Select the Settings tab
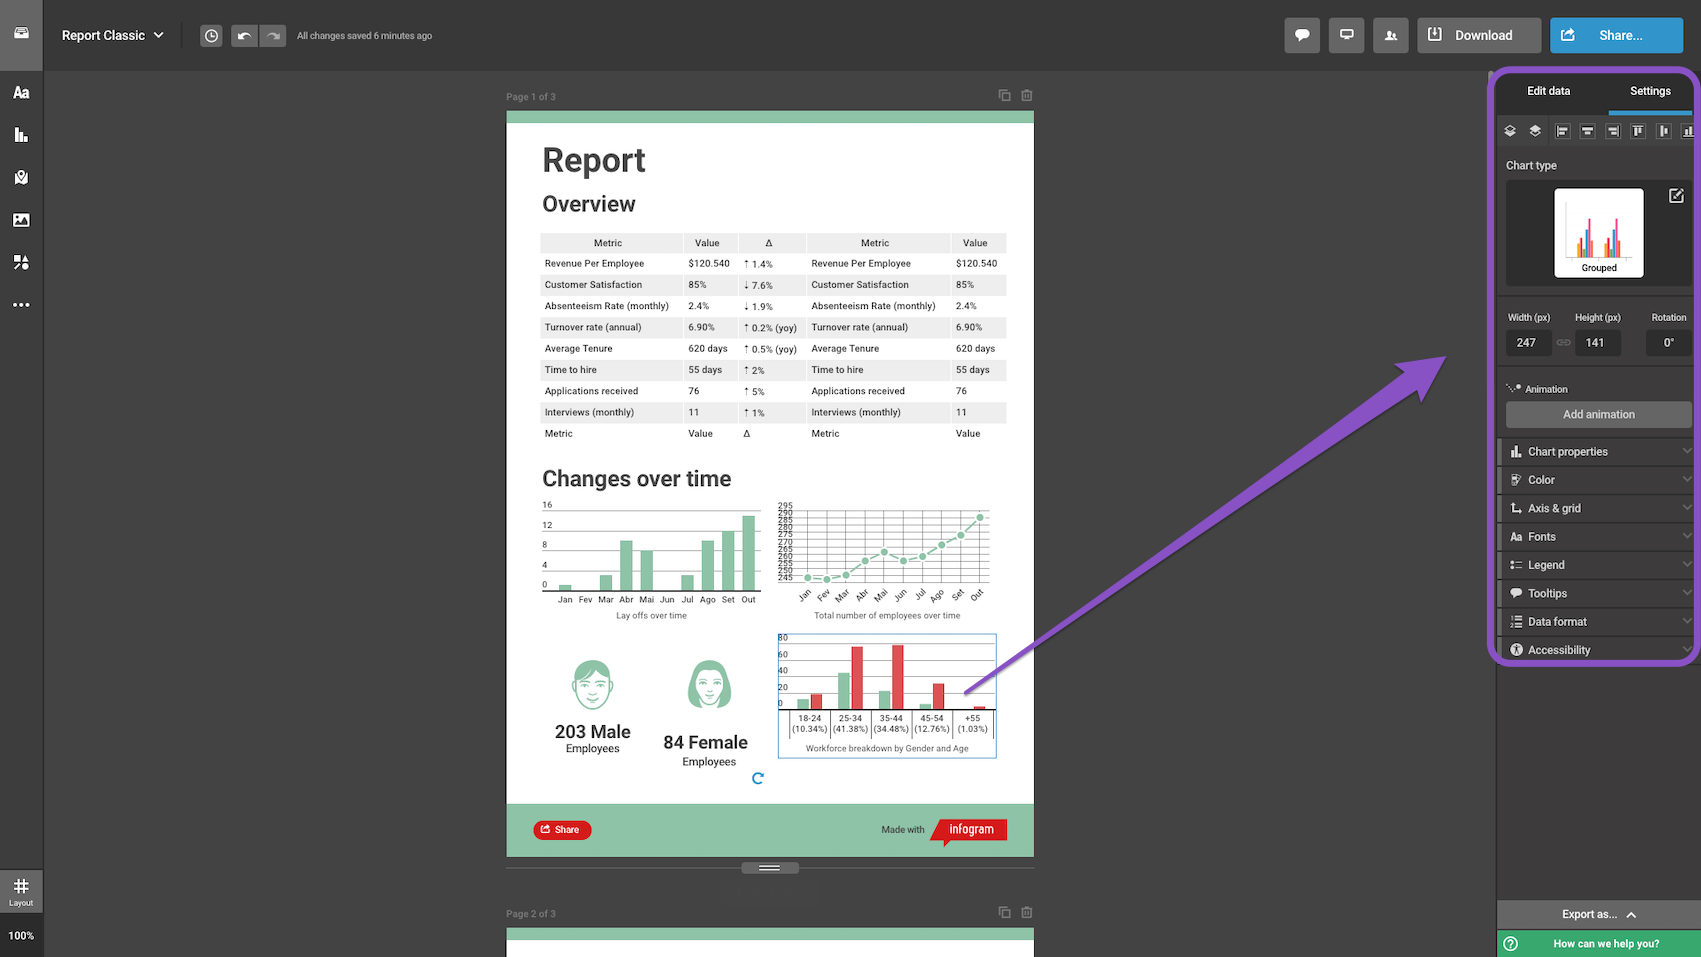Screen dimensions: 1701x957 (x=1650, y=91)
